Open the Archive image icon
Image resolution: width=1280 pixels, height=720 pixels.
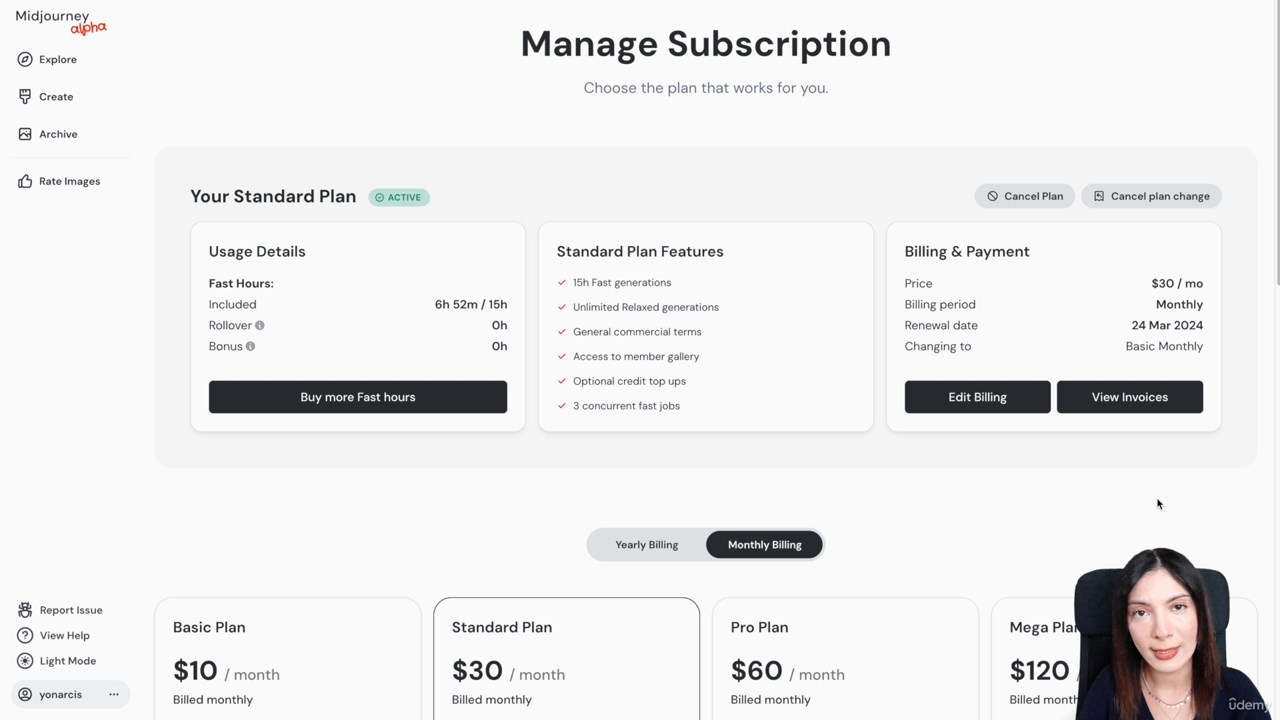click(25, 134)
